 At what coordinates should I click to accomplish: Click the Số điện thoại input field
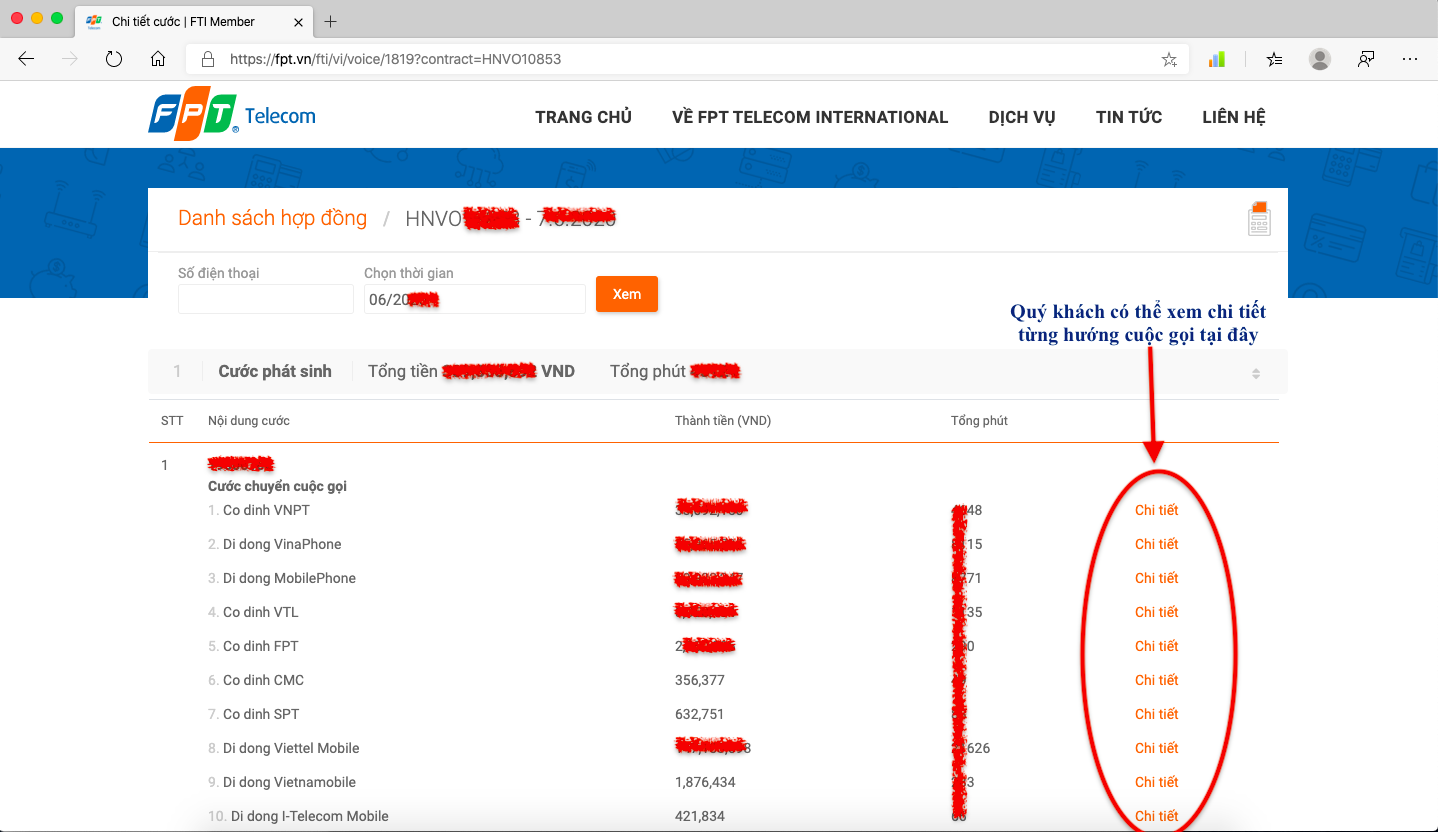click(266, 299)
